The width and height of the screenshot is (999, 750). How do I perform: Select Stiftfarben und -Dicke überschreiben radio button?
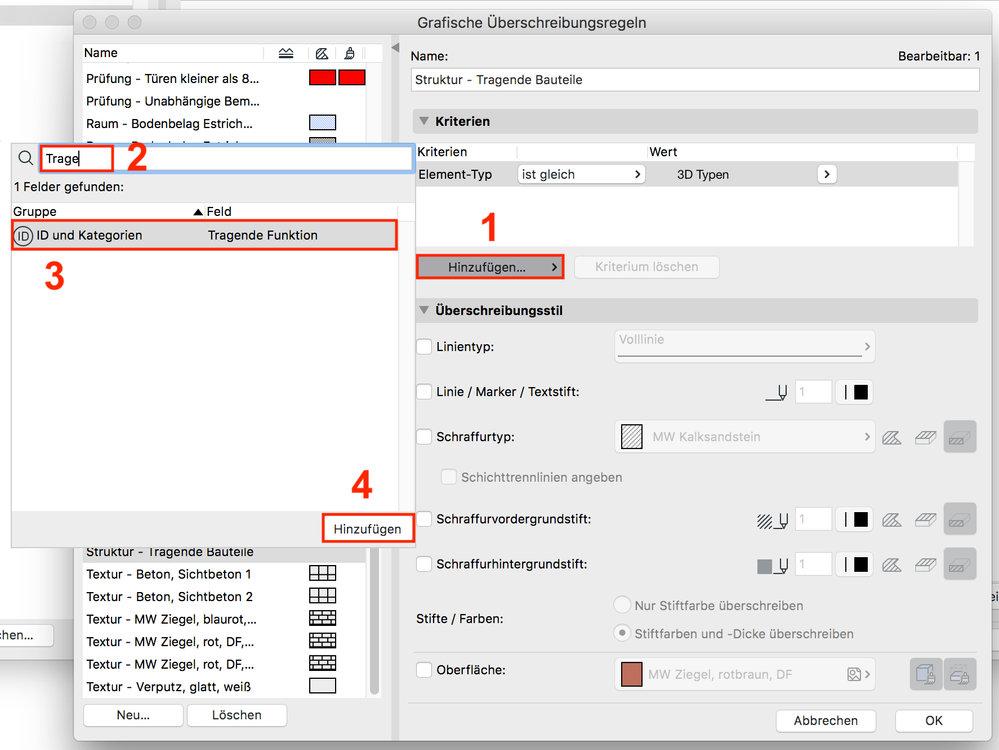(622, 633)
